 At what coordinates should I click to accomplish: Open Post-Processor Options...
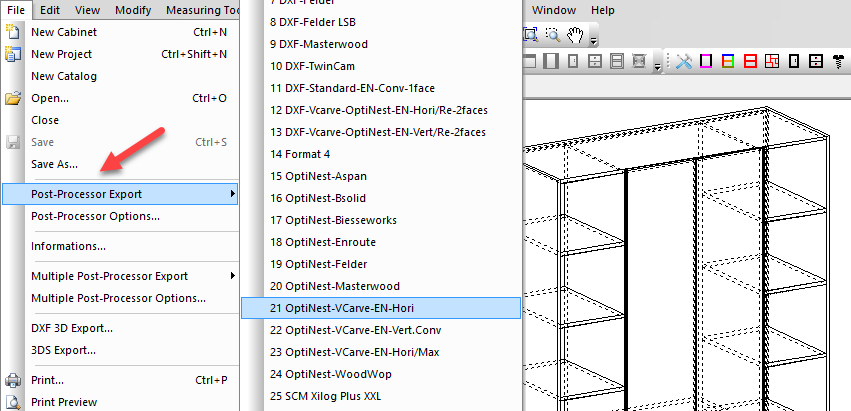120,216
